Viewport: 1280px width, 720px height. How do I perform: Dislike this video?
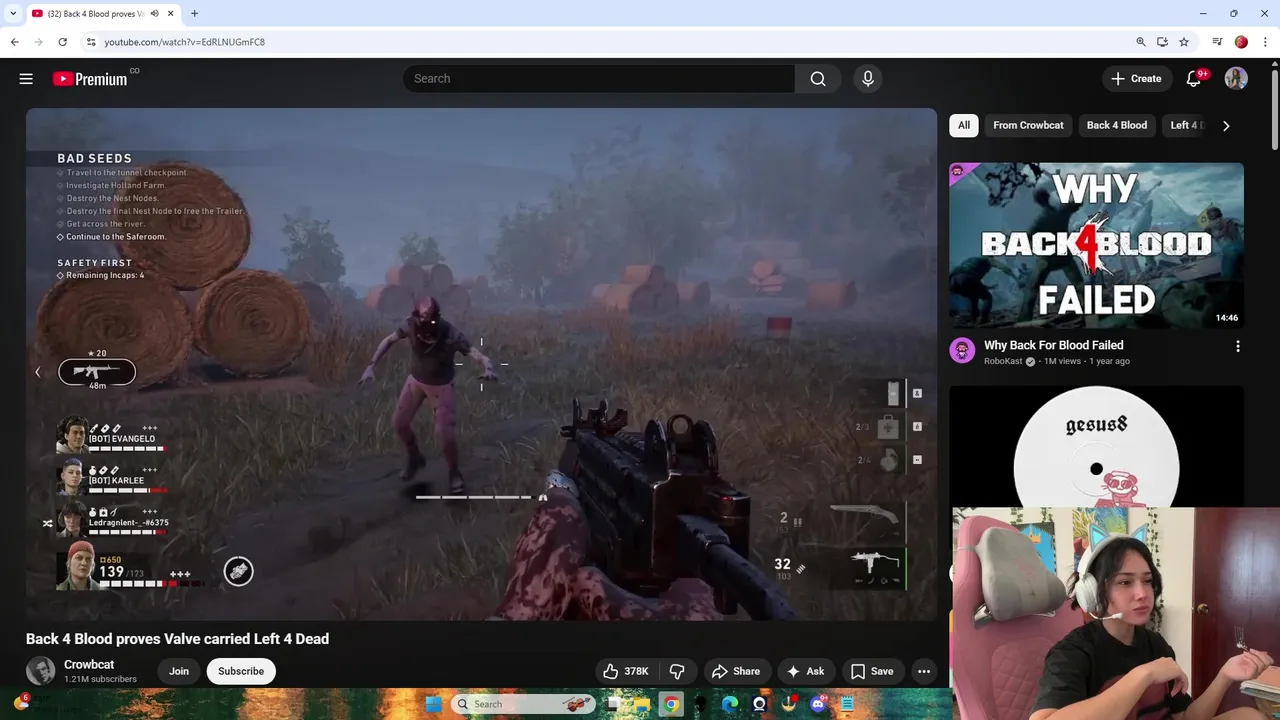click(x=677, y=671)
